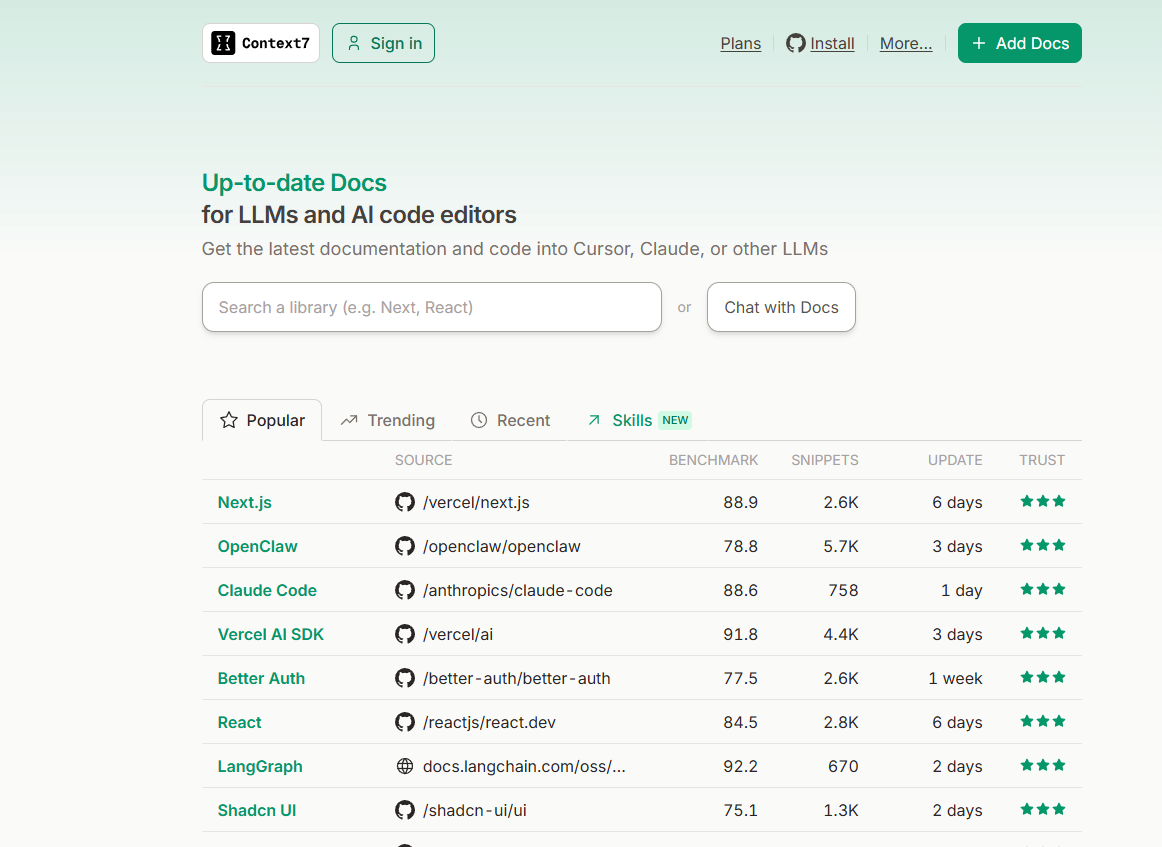Click the BENCHMARK column header

[x=713, y=460]
